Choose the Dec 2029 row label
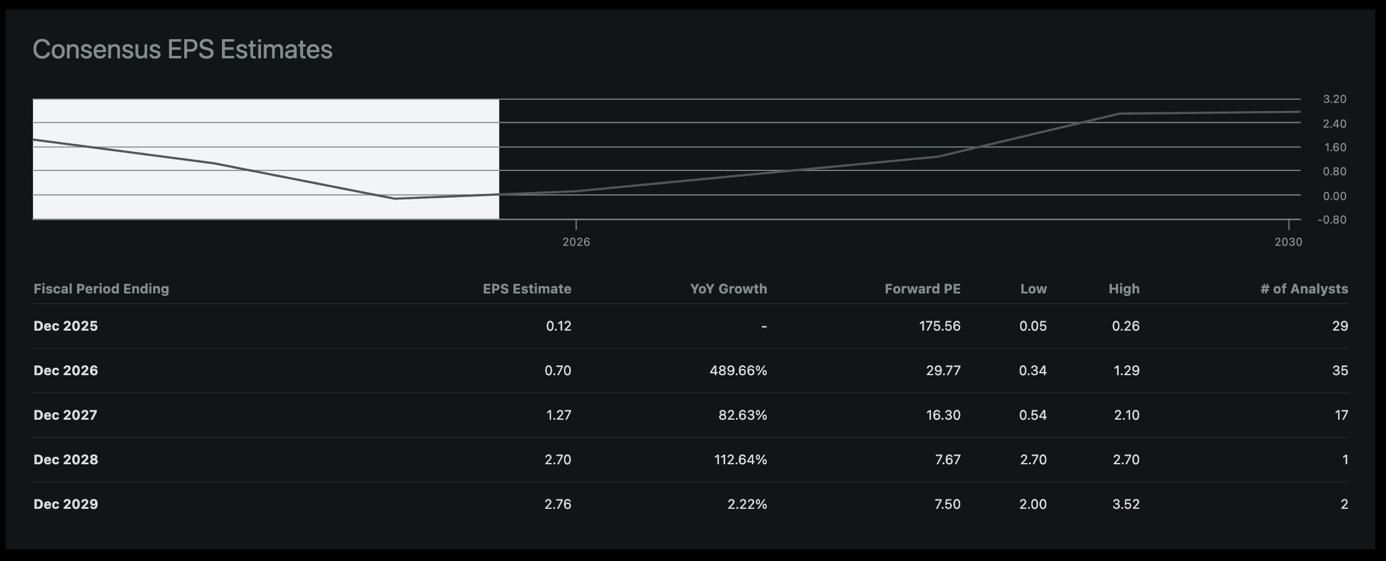1386x561 pixels. pos(66,504)
